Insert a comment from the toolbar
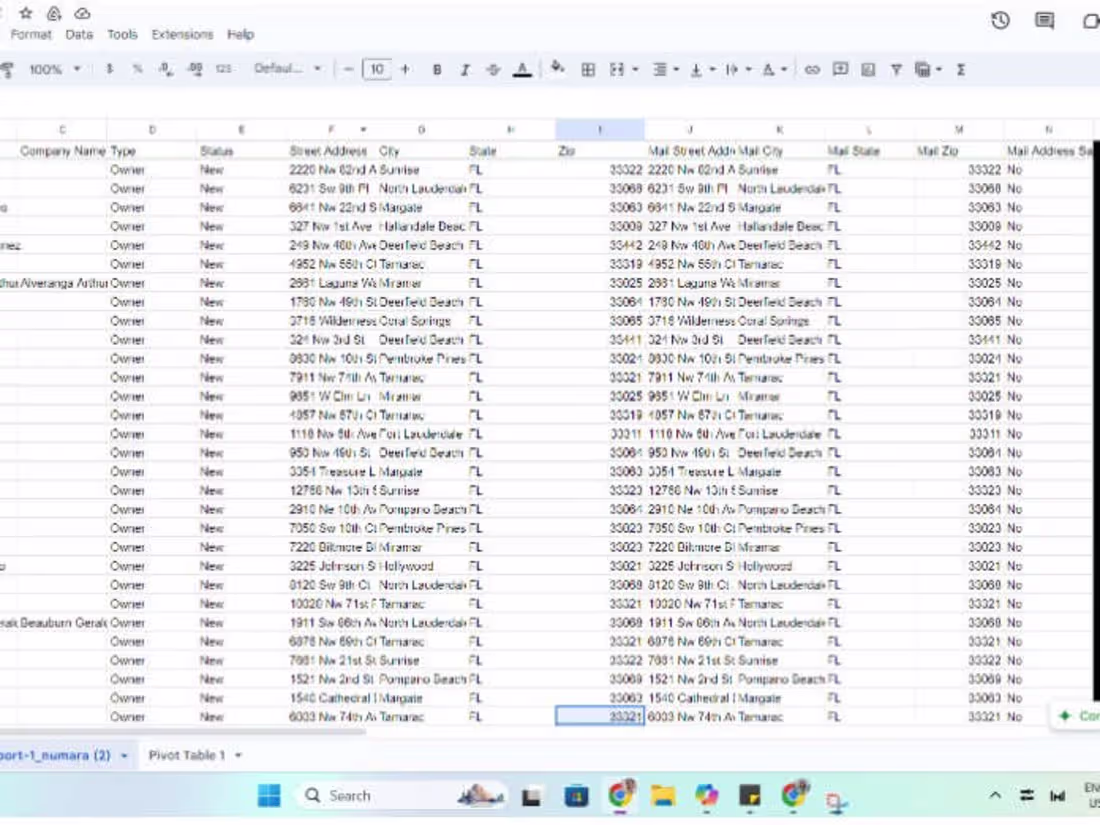This screenshot has height=825, width=1100. point(840,69)
